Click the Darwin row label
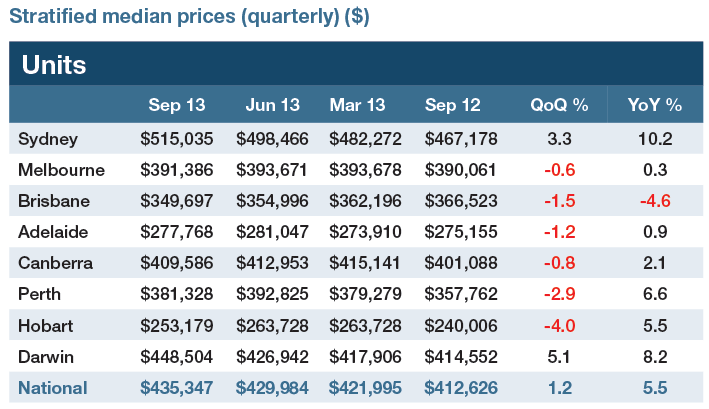This screenshot has width=709, height=409. [x=46, y=357]
